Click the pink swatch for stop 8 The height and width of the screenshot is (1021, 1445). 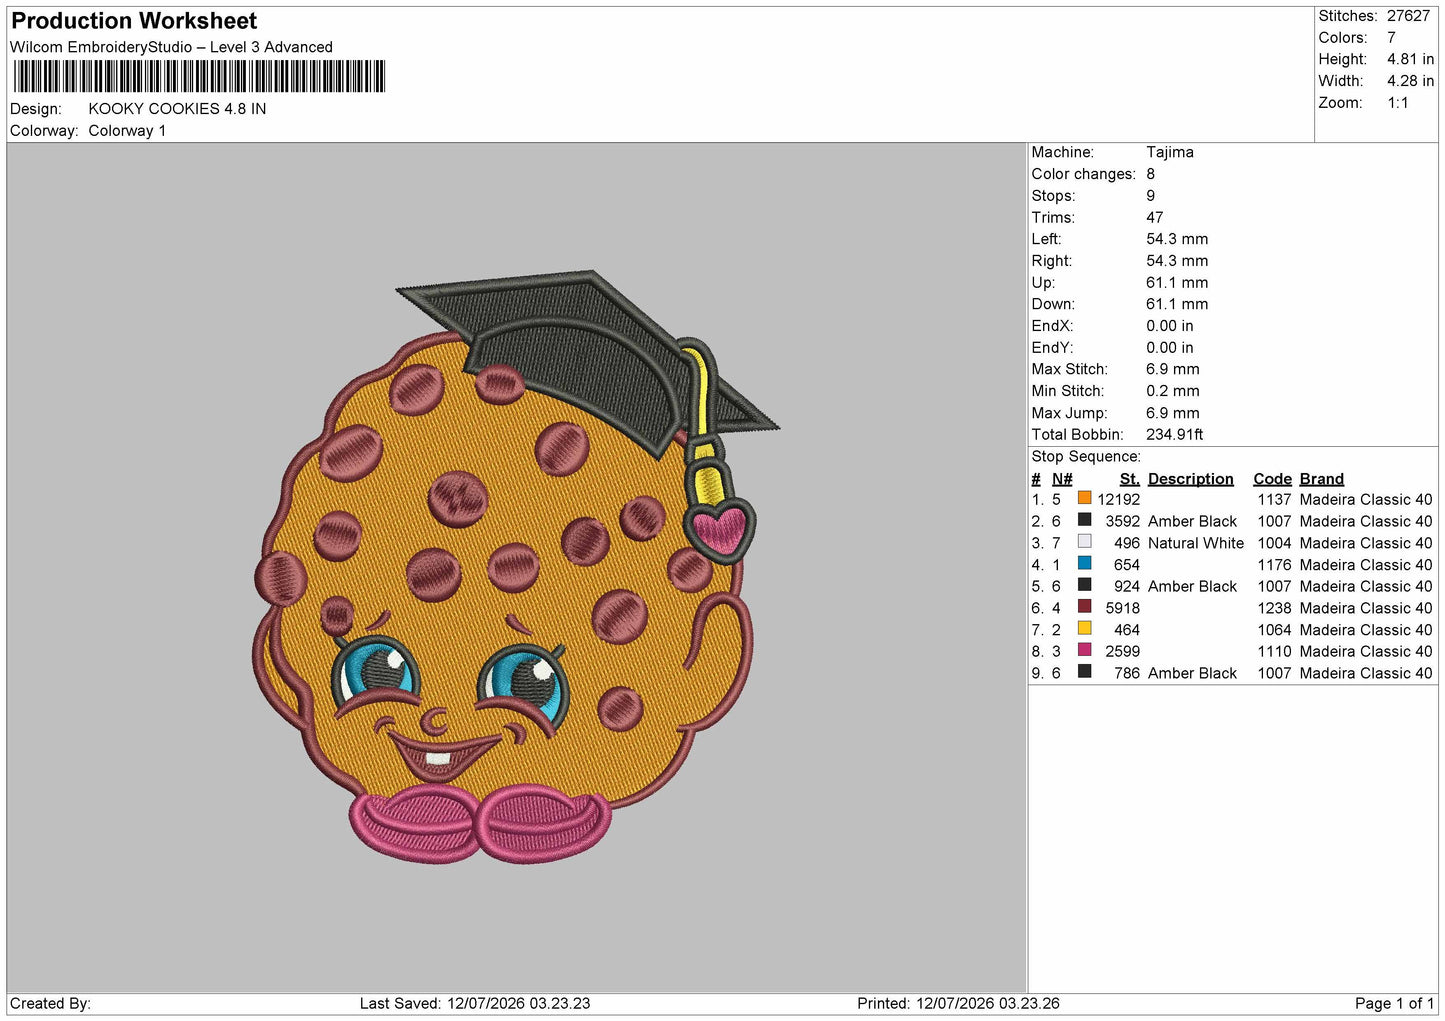(x=1084, y=650)
